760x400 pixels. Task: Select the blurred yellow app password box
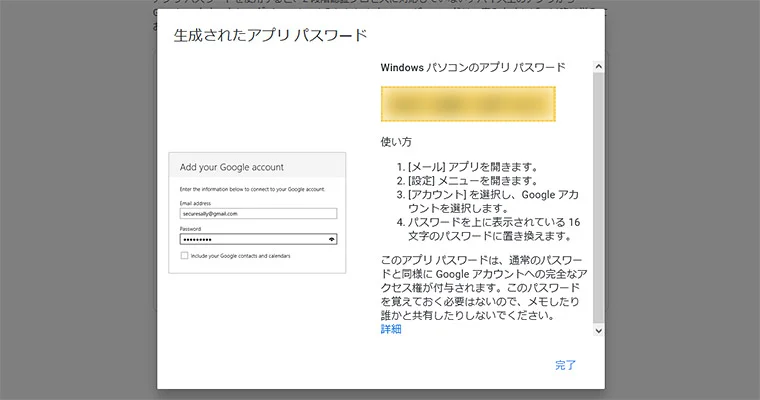pos(468,104)
